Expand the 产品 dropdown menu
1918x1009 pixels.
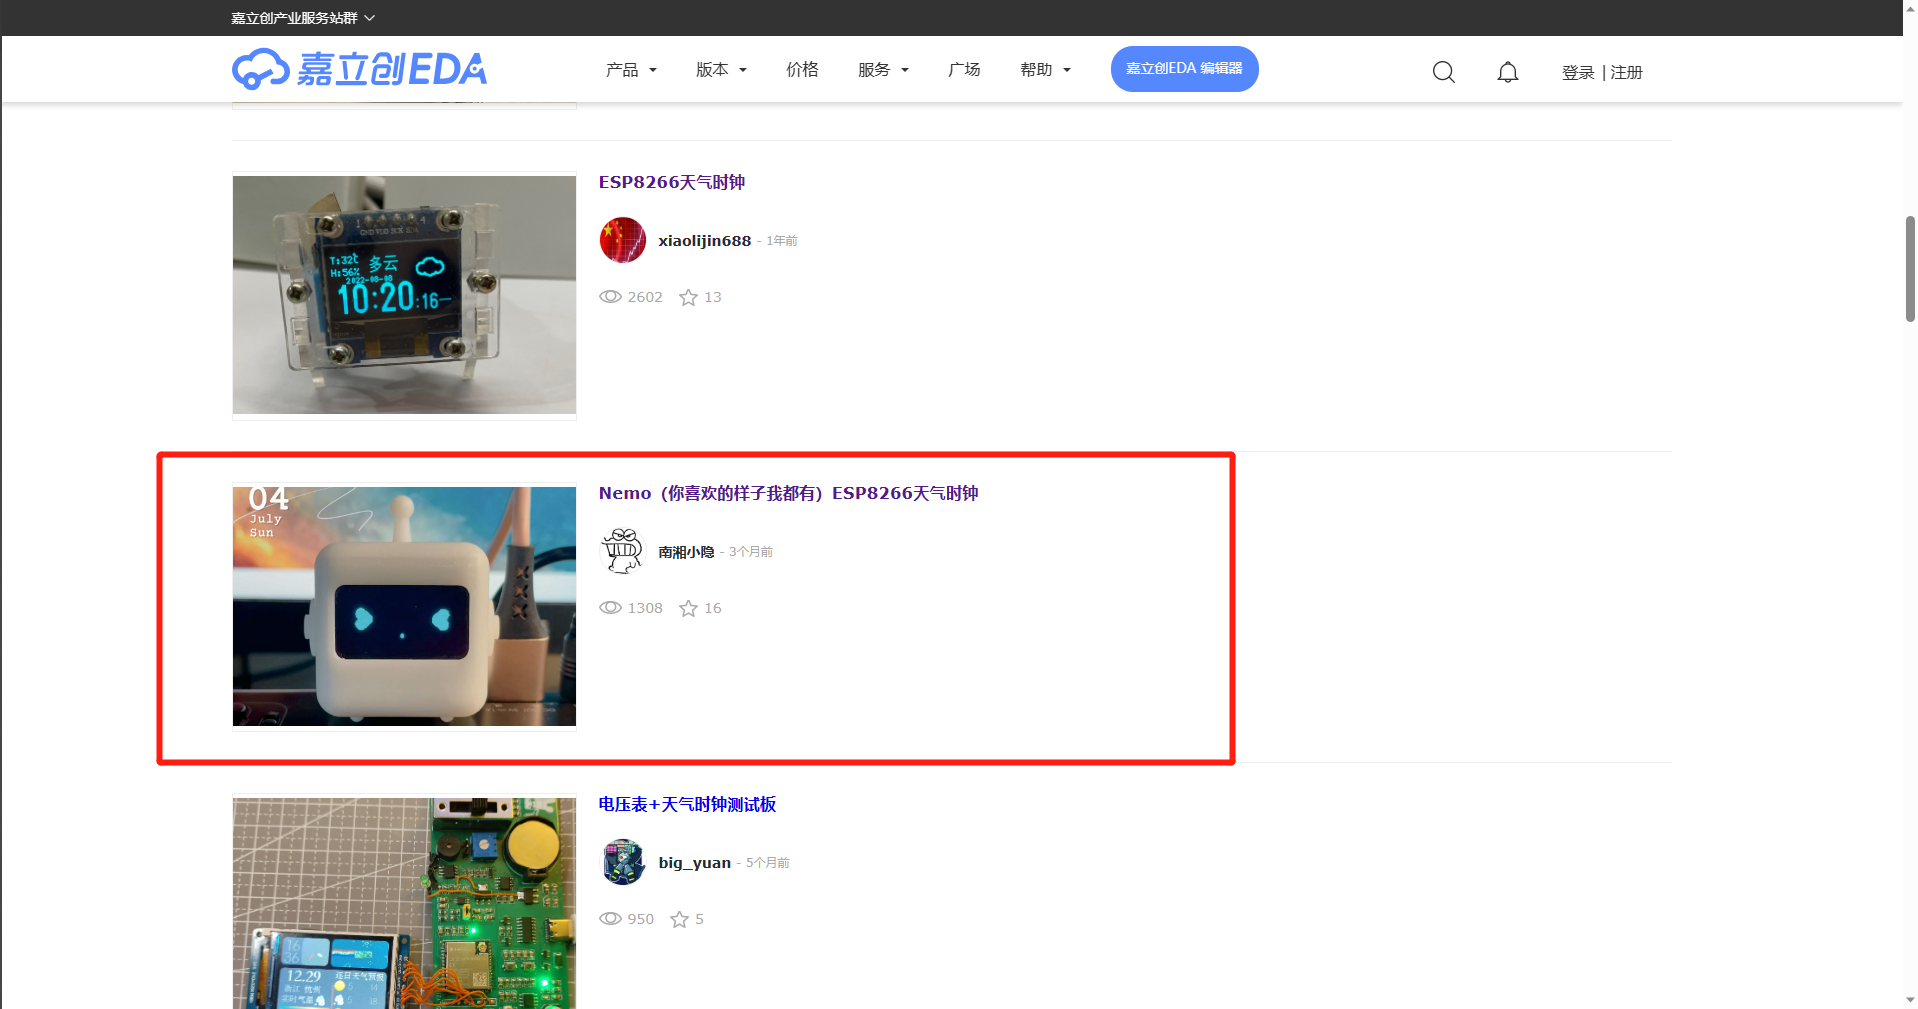coord(631,70)
